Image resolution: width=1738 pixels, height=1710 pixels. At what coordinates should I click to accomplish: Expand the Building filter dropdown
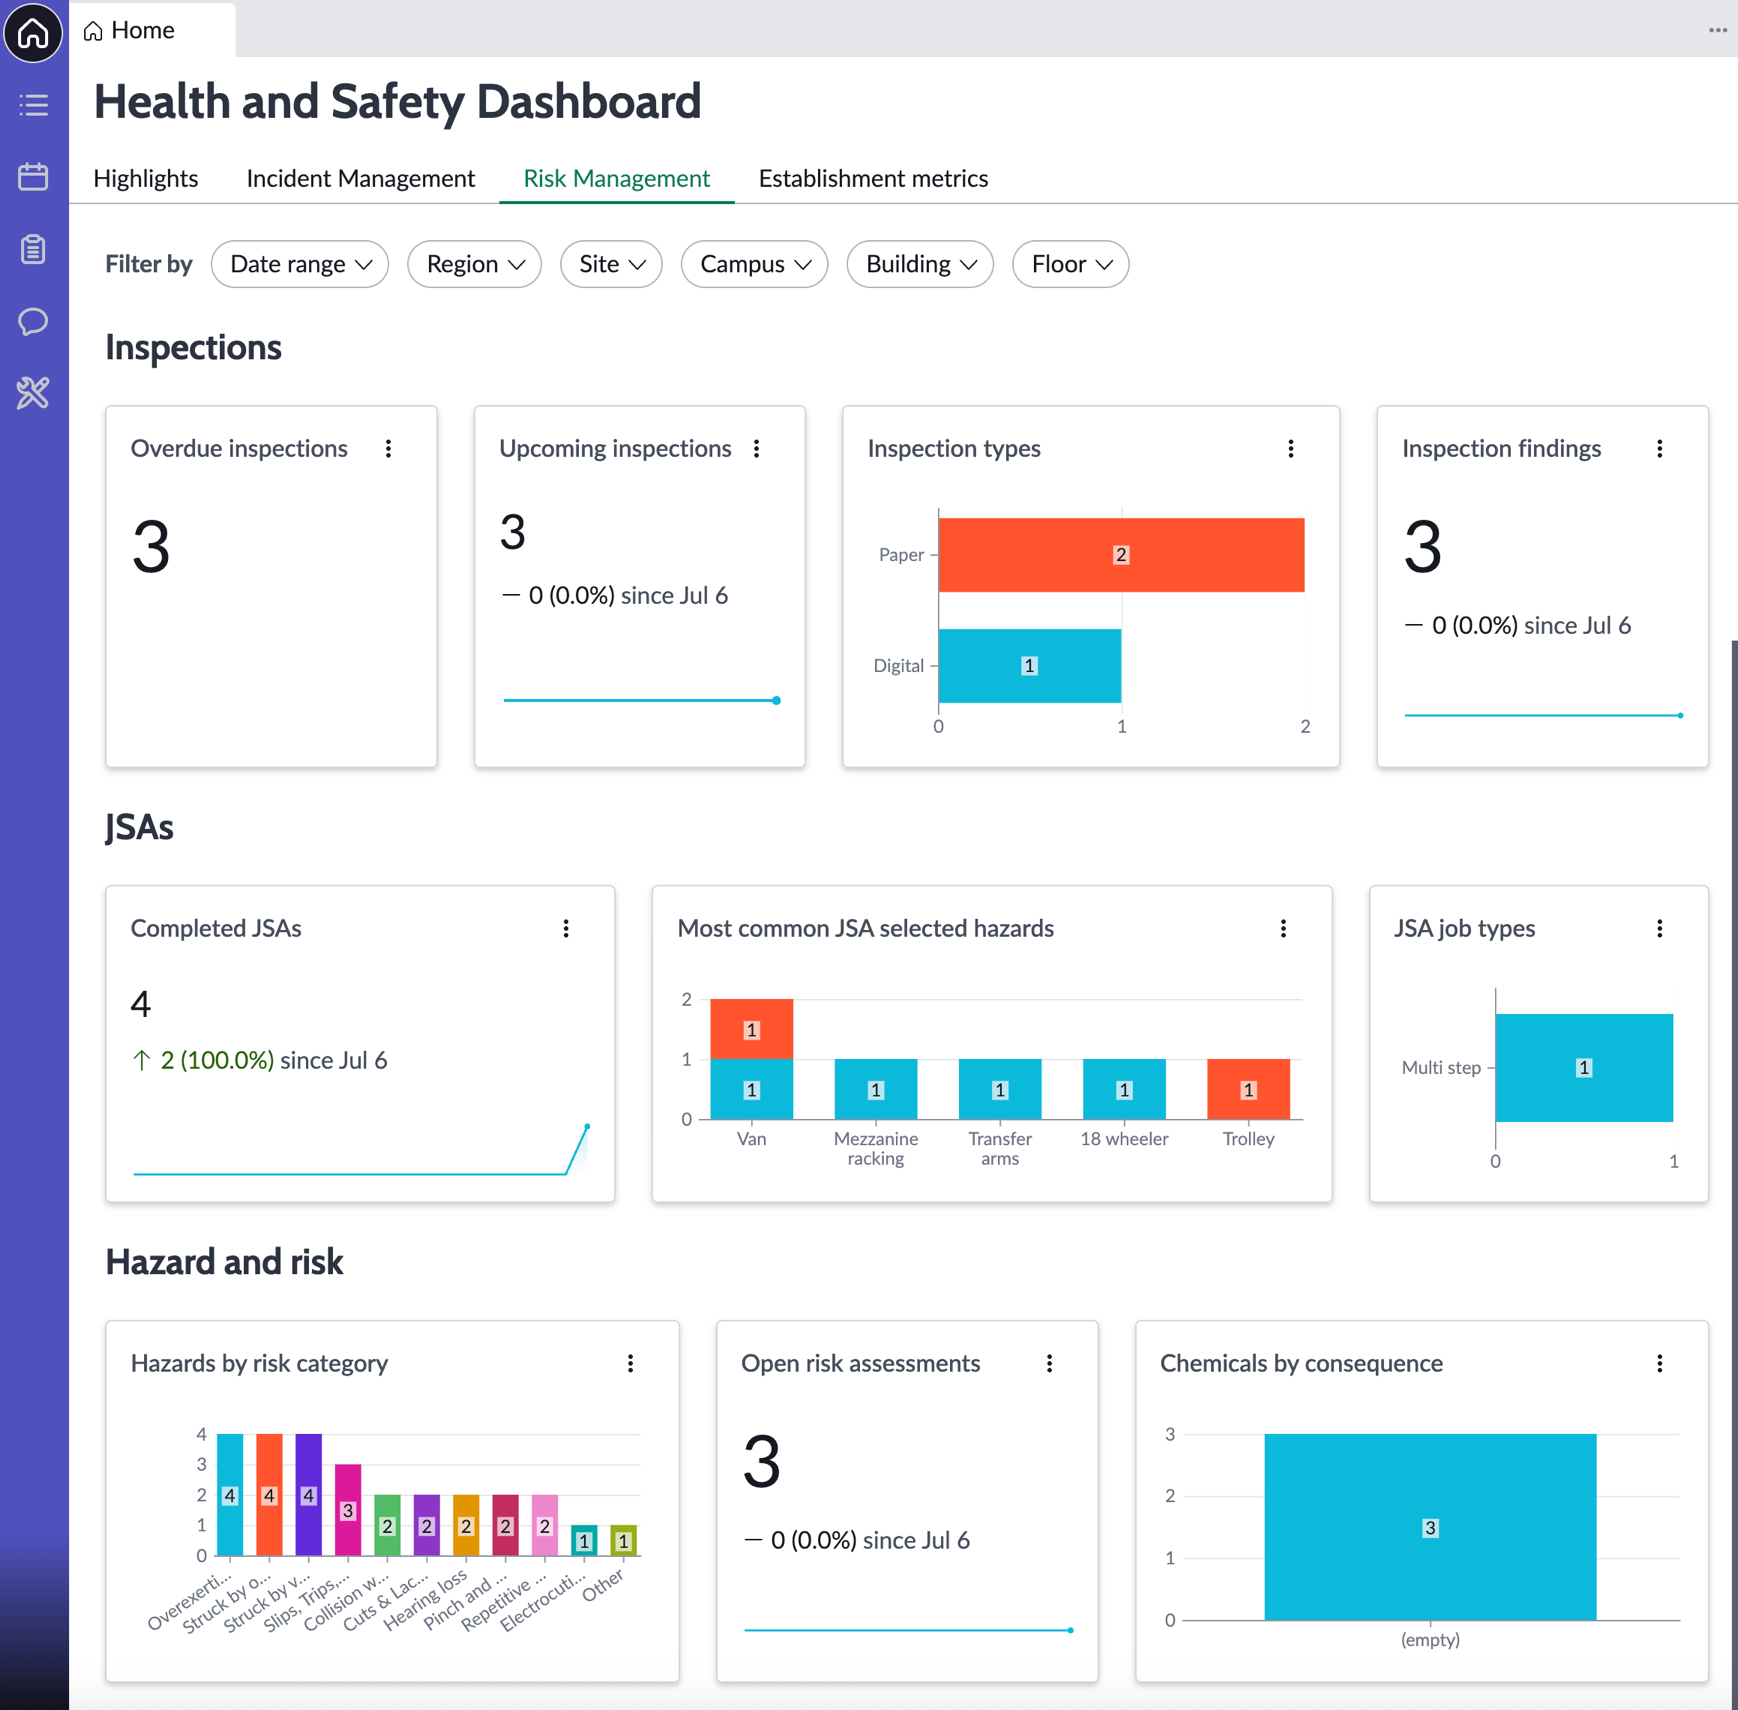tap(920, 264)
